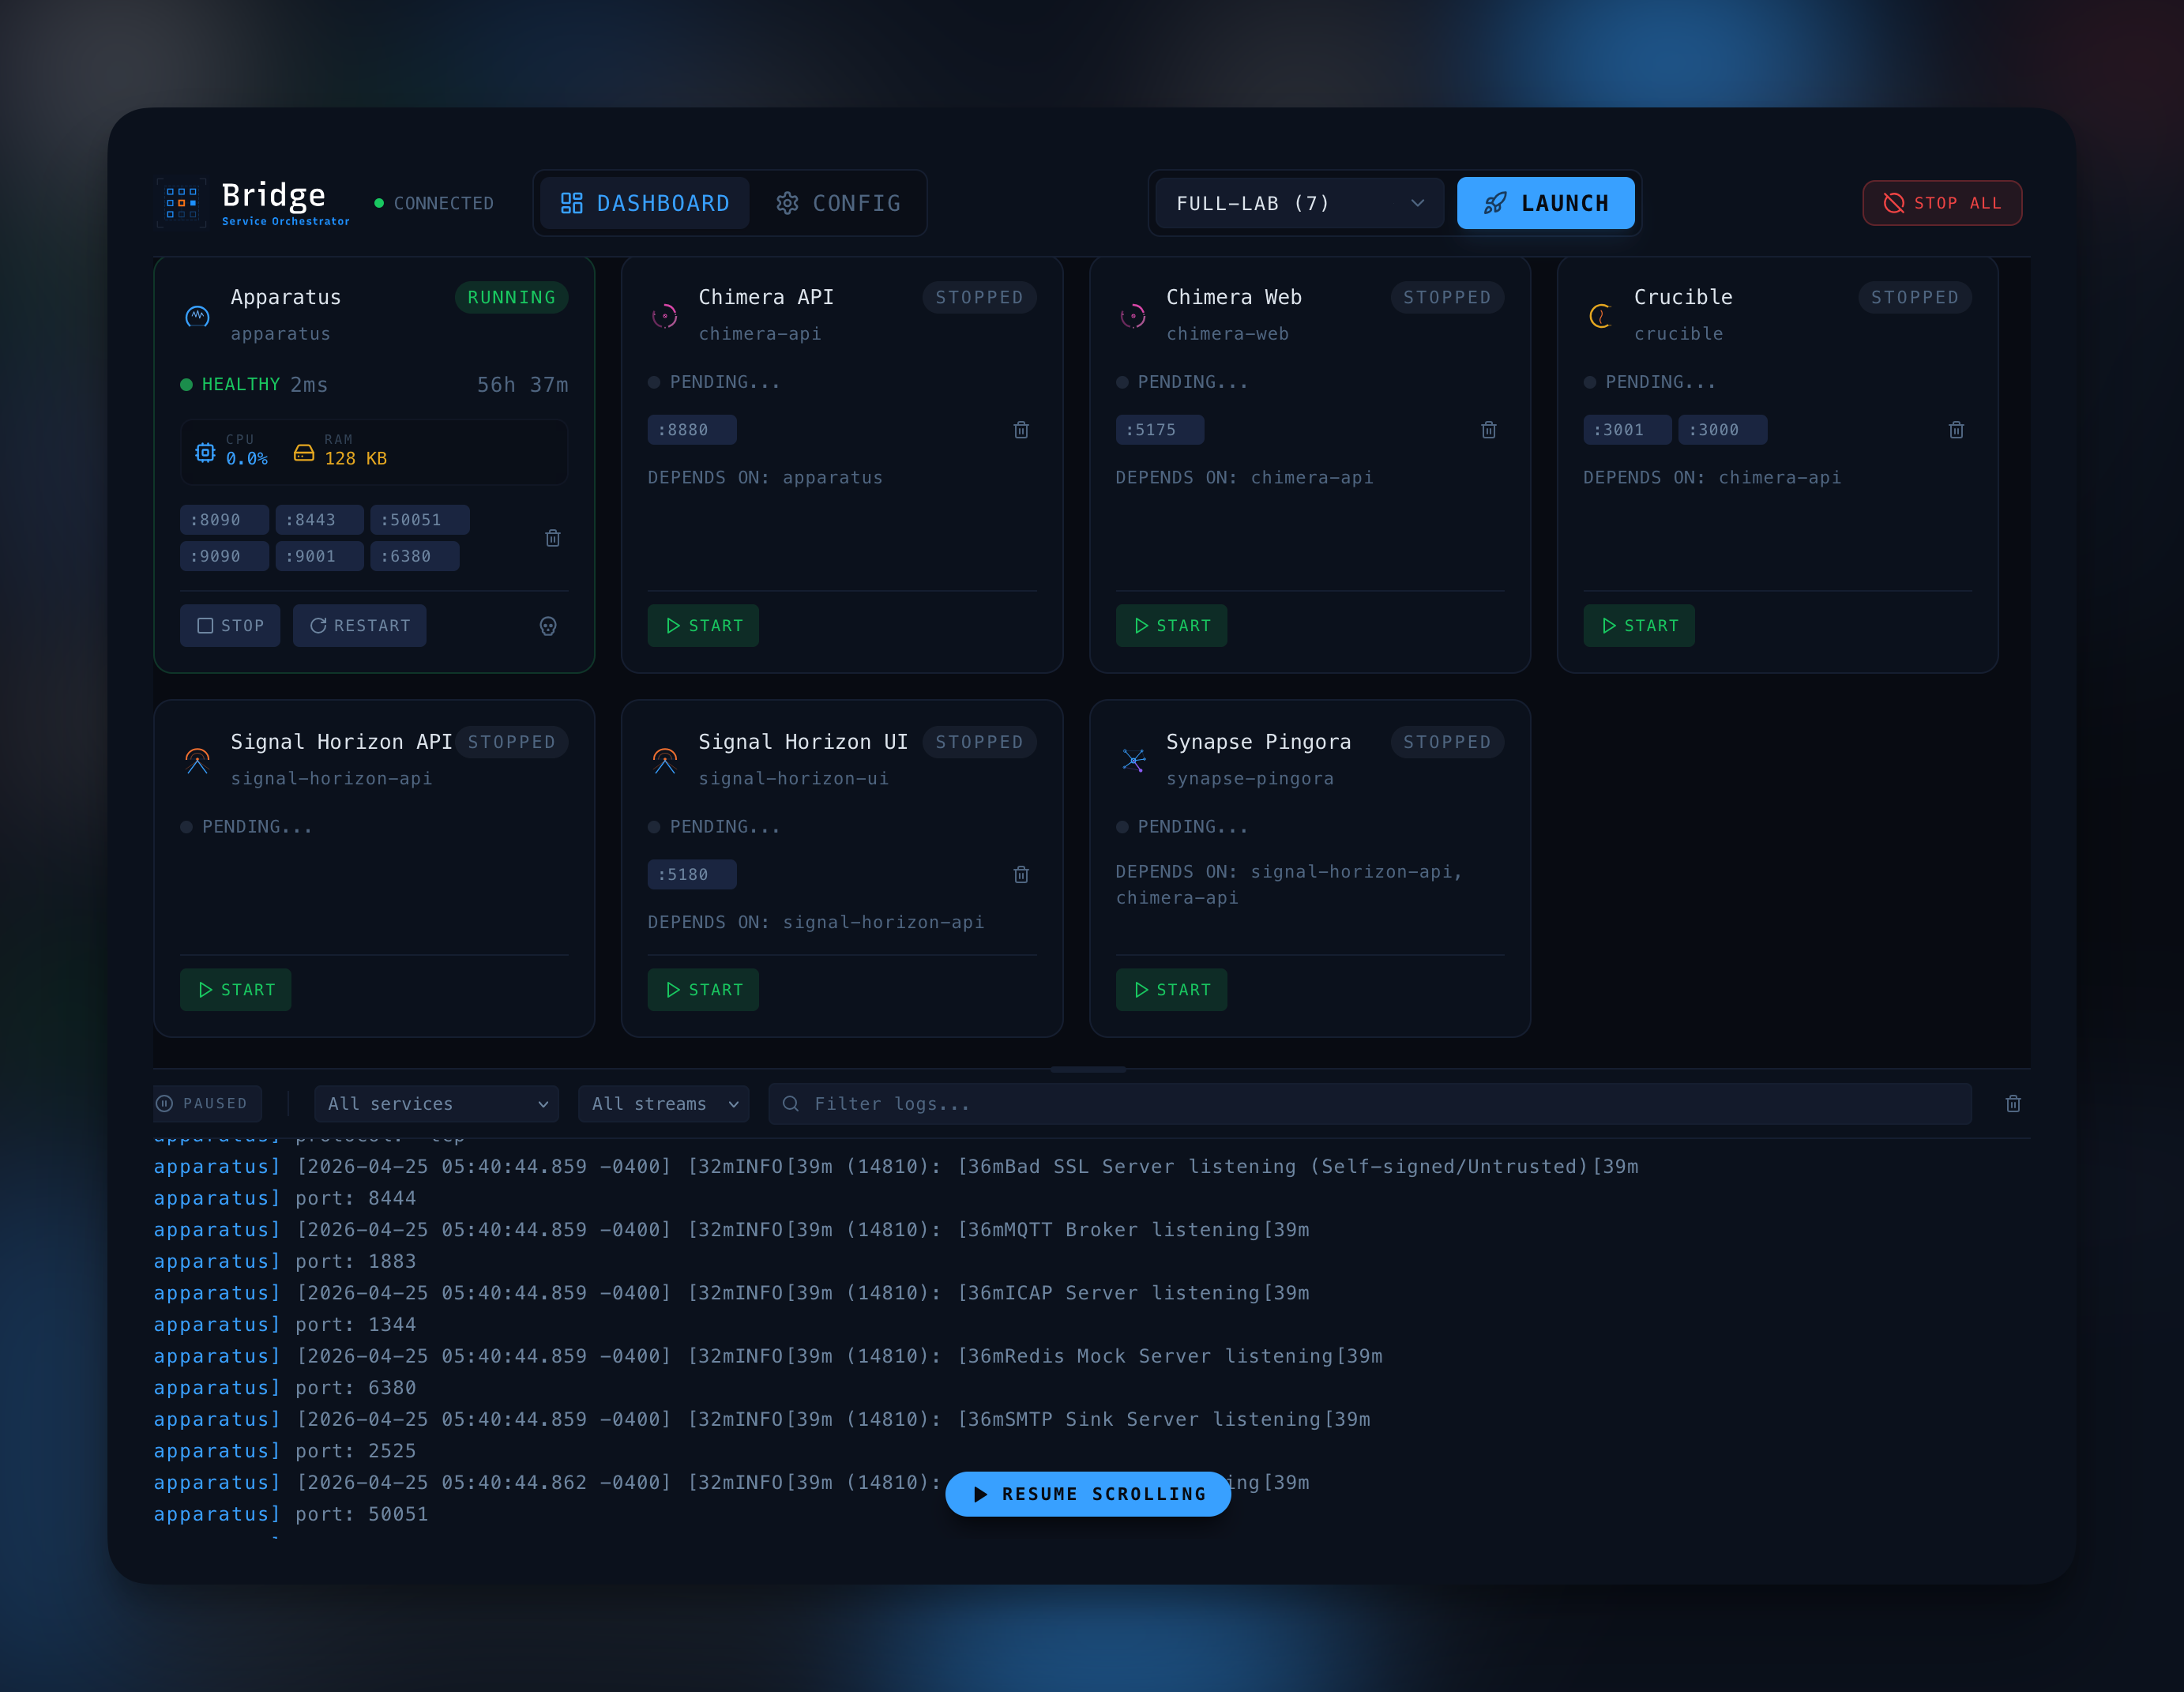Open the All services log dropdown
This screenshot has height=1692, width=2184.
pos(436,1104)
